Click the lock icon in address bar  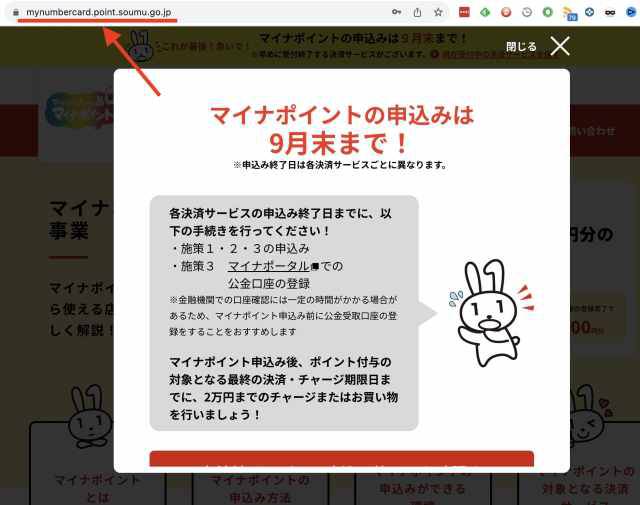[16, 13]
